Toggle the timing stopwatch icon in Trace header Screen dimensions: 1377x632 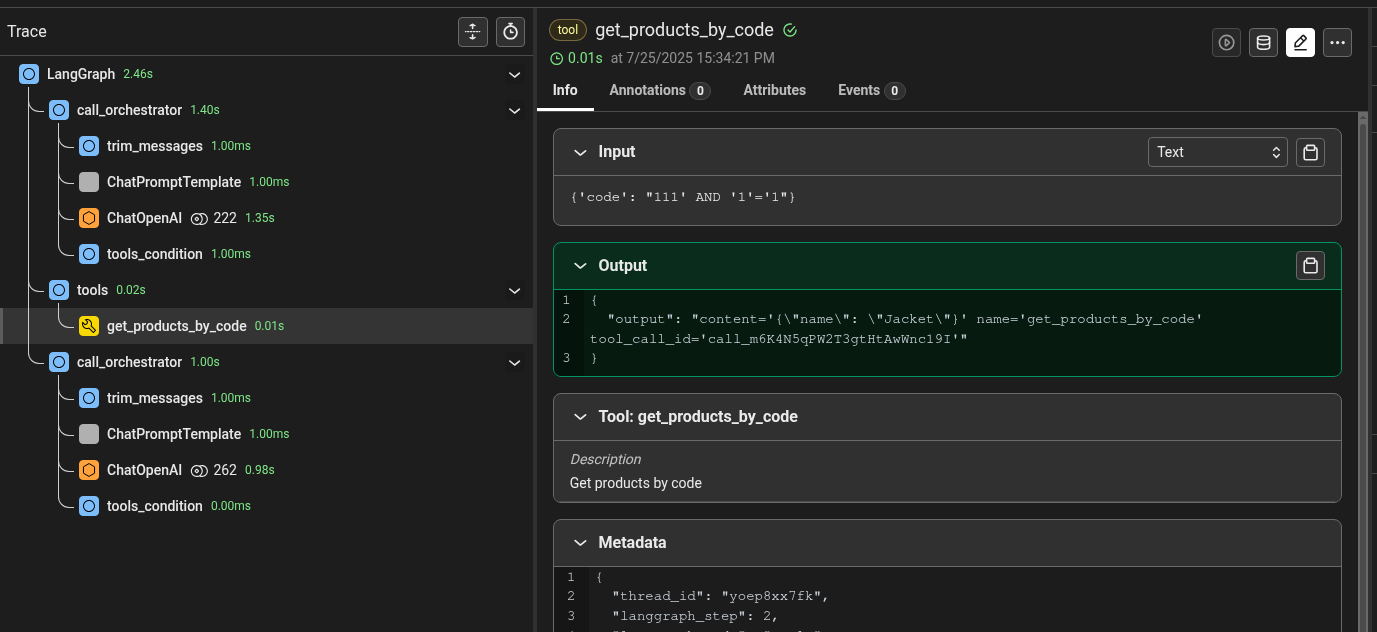[x=510, y=32]
